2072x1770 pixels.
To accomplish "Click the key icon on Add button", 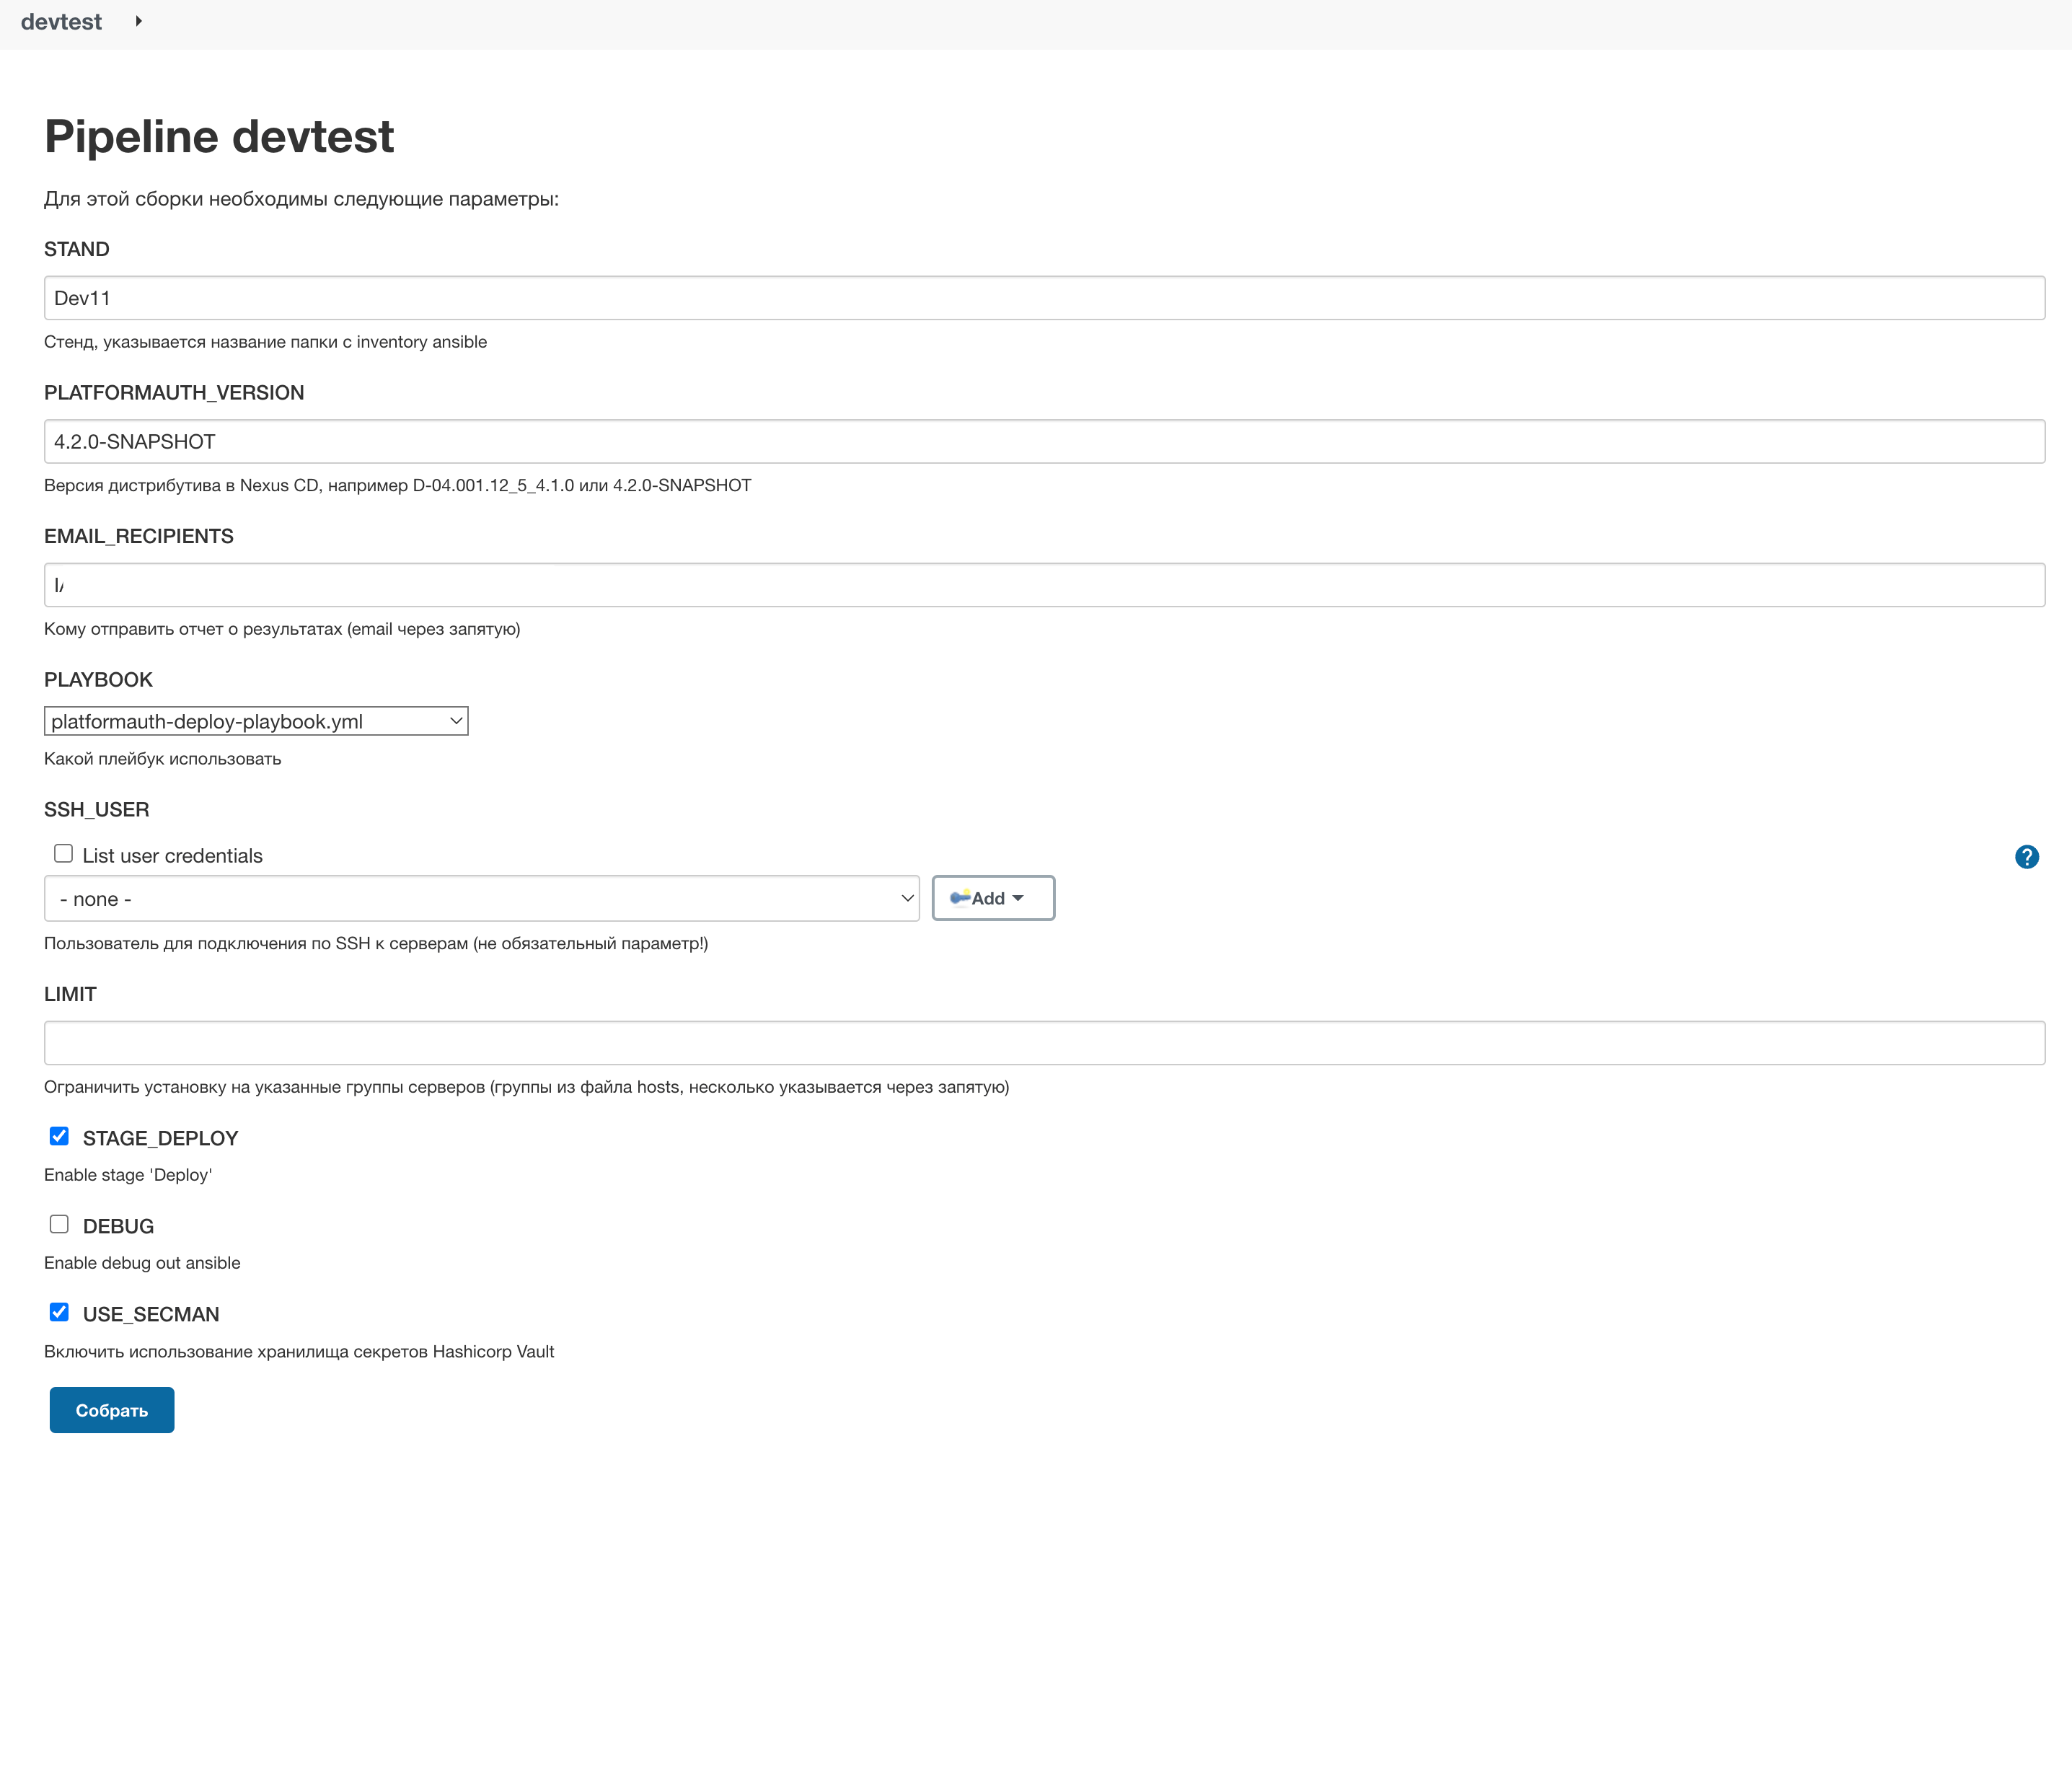I will click(959, 898).
